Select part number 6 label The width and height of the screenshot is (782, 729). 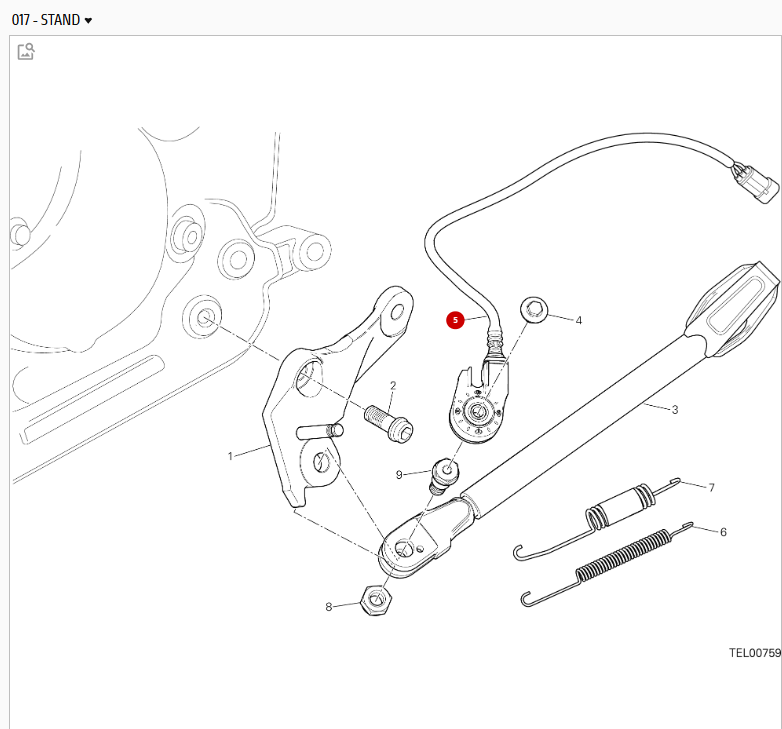[x=723, y=532]
